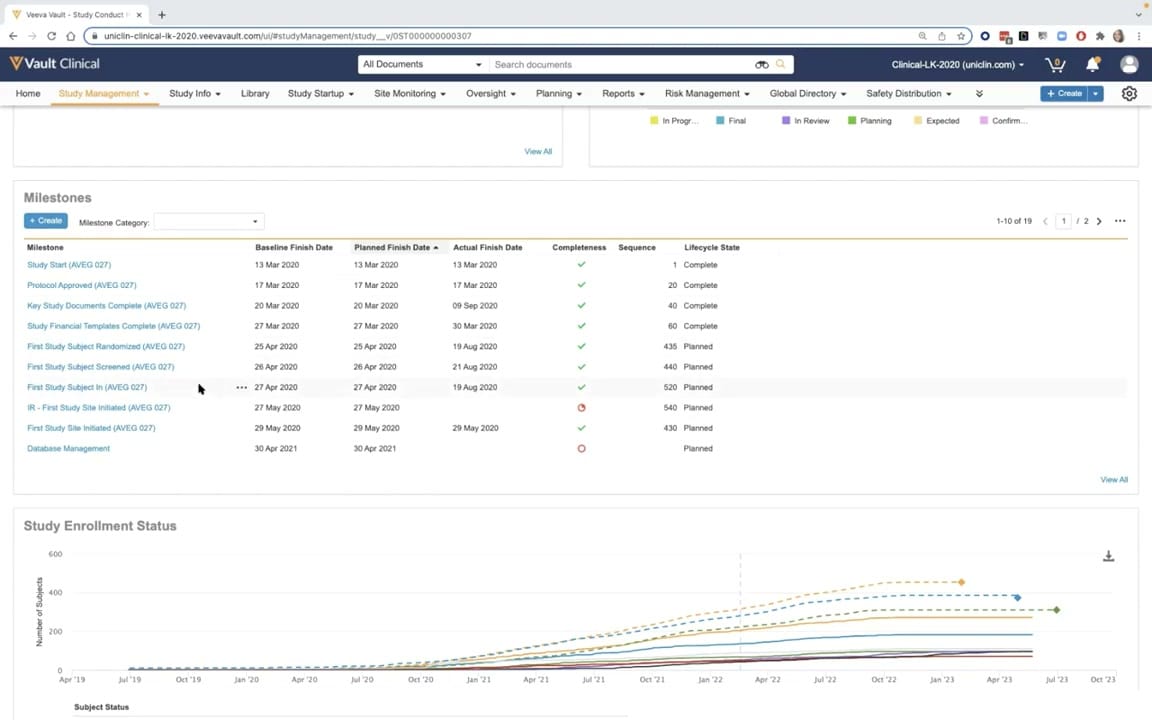Click the Milestones page number box
1152x720 pixels.
coord(1063,221)
